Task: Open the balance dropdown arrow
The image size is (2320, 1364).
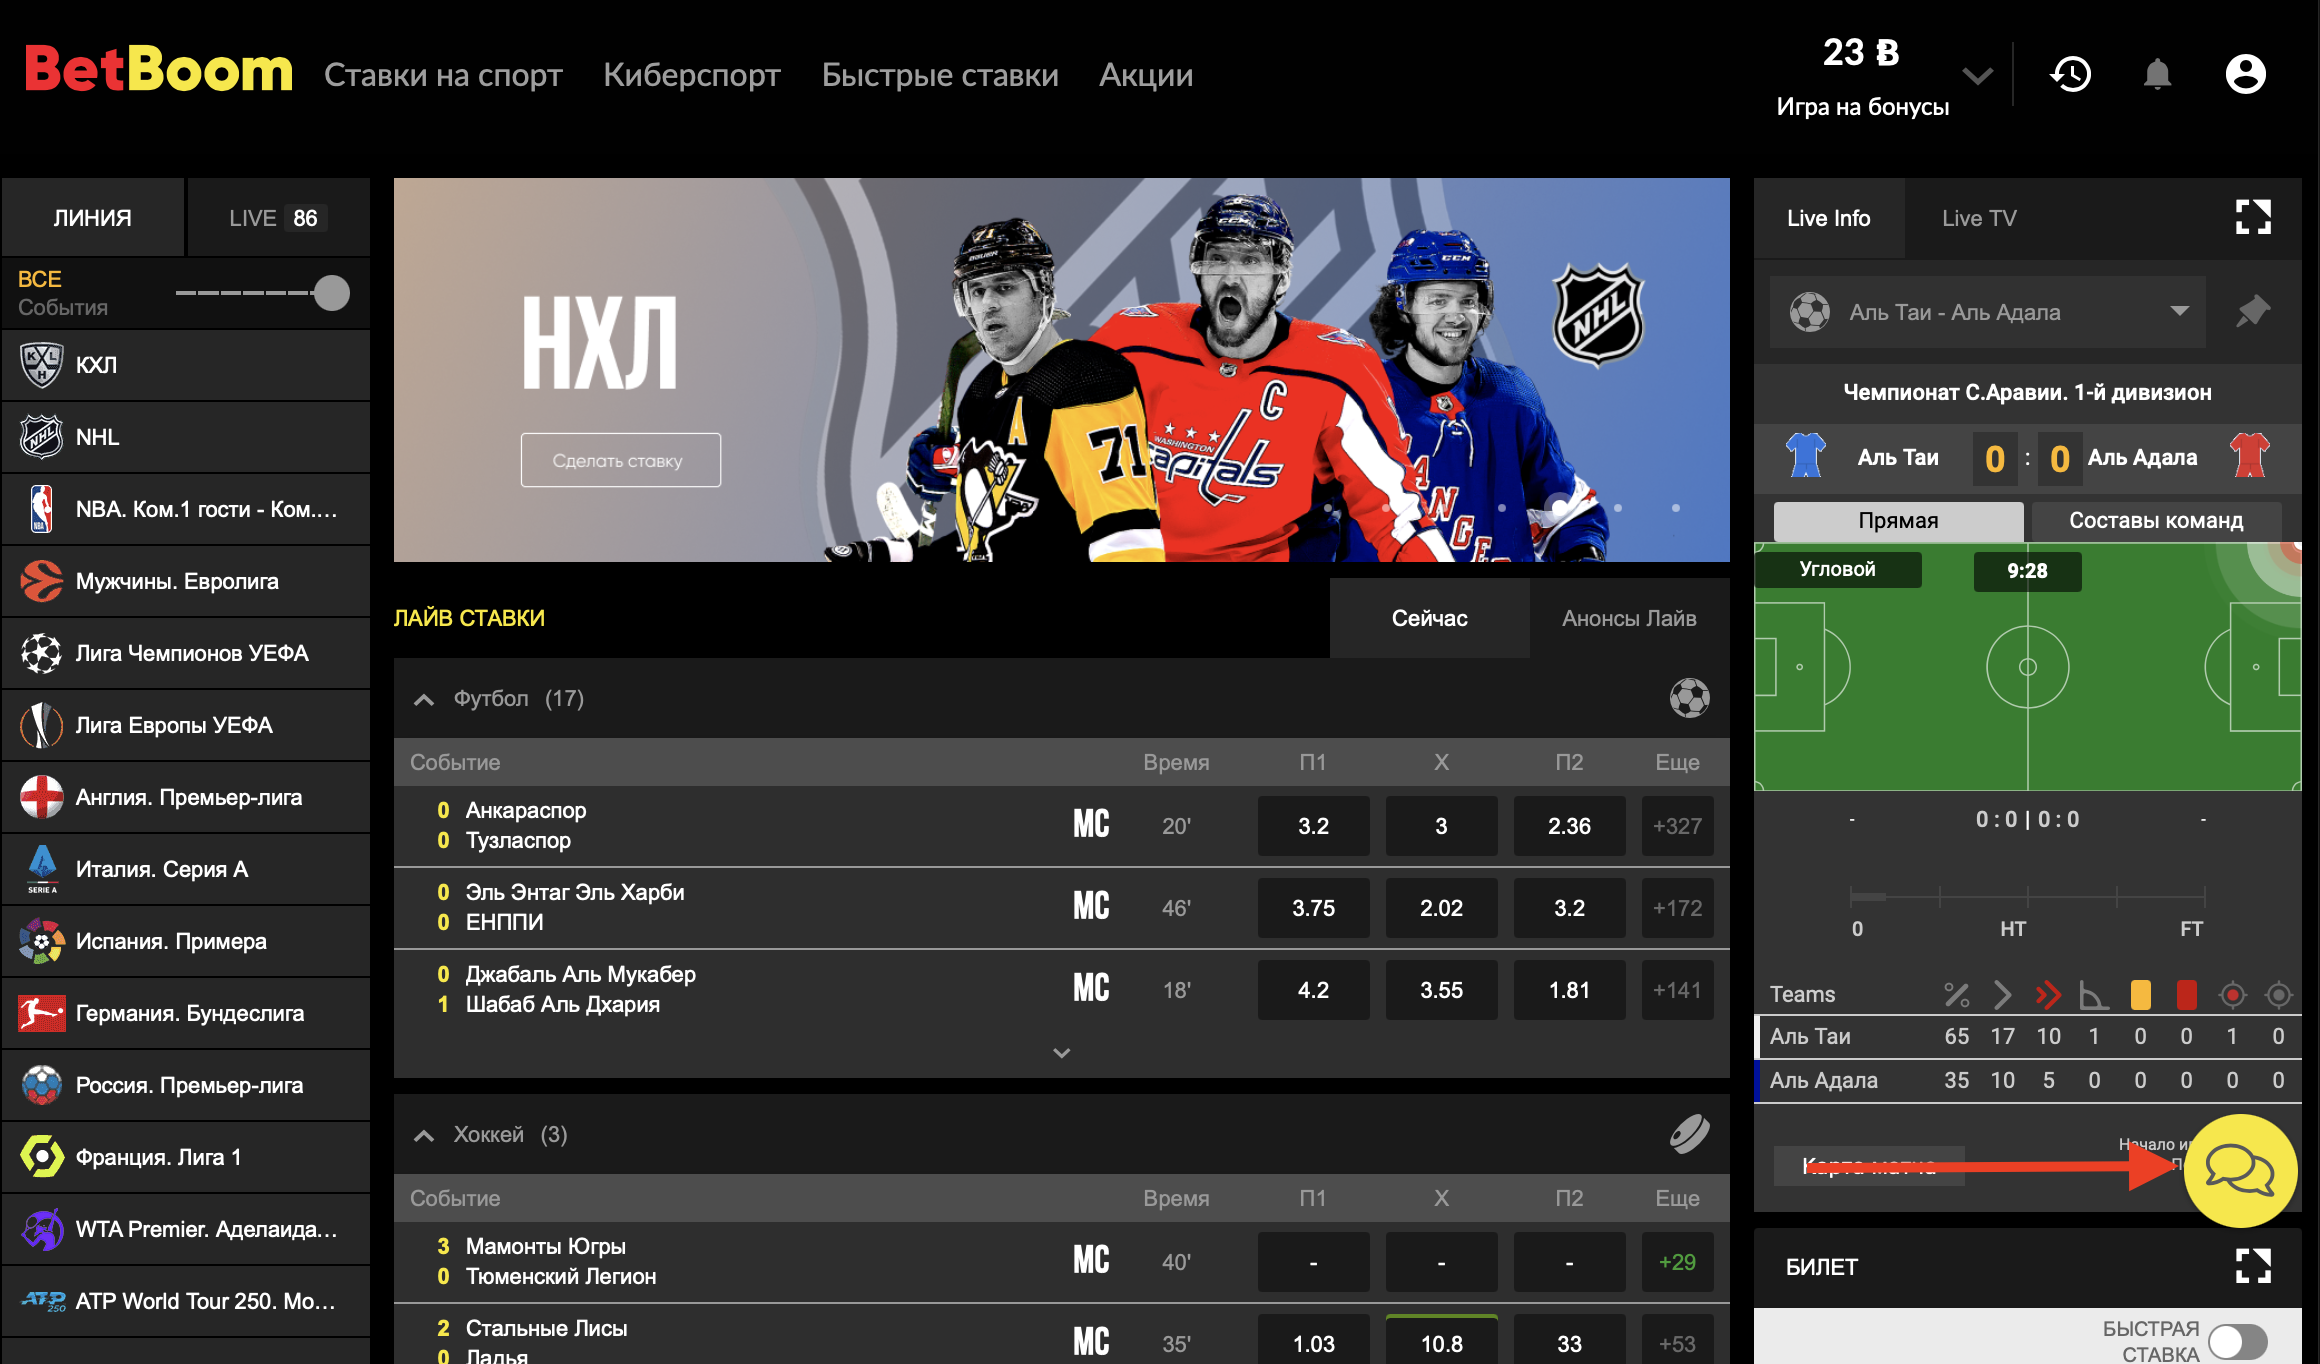Action: pos(1977,76)
